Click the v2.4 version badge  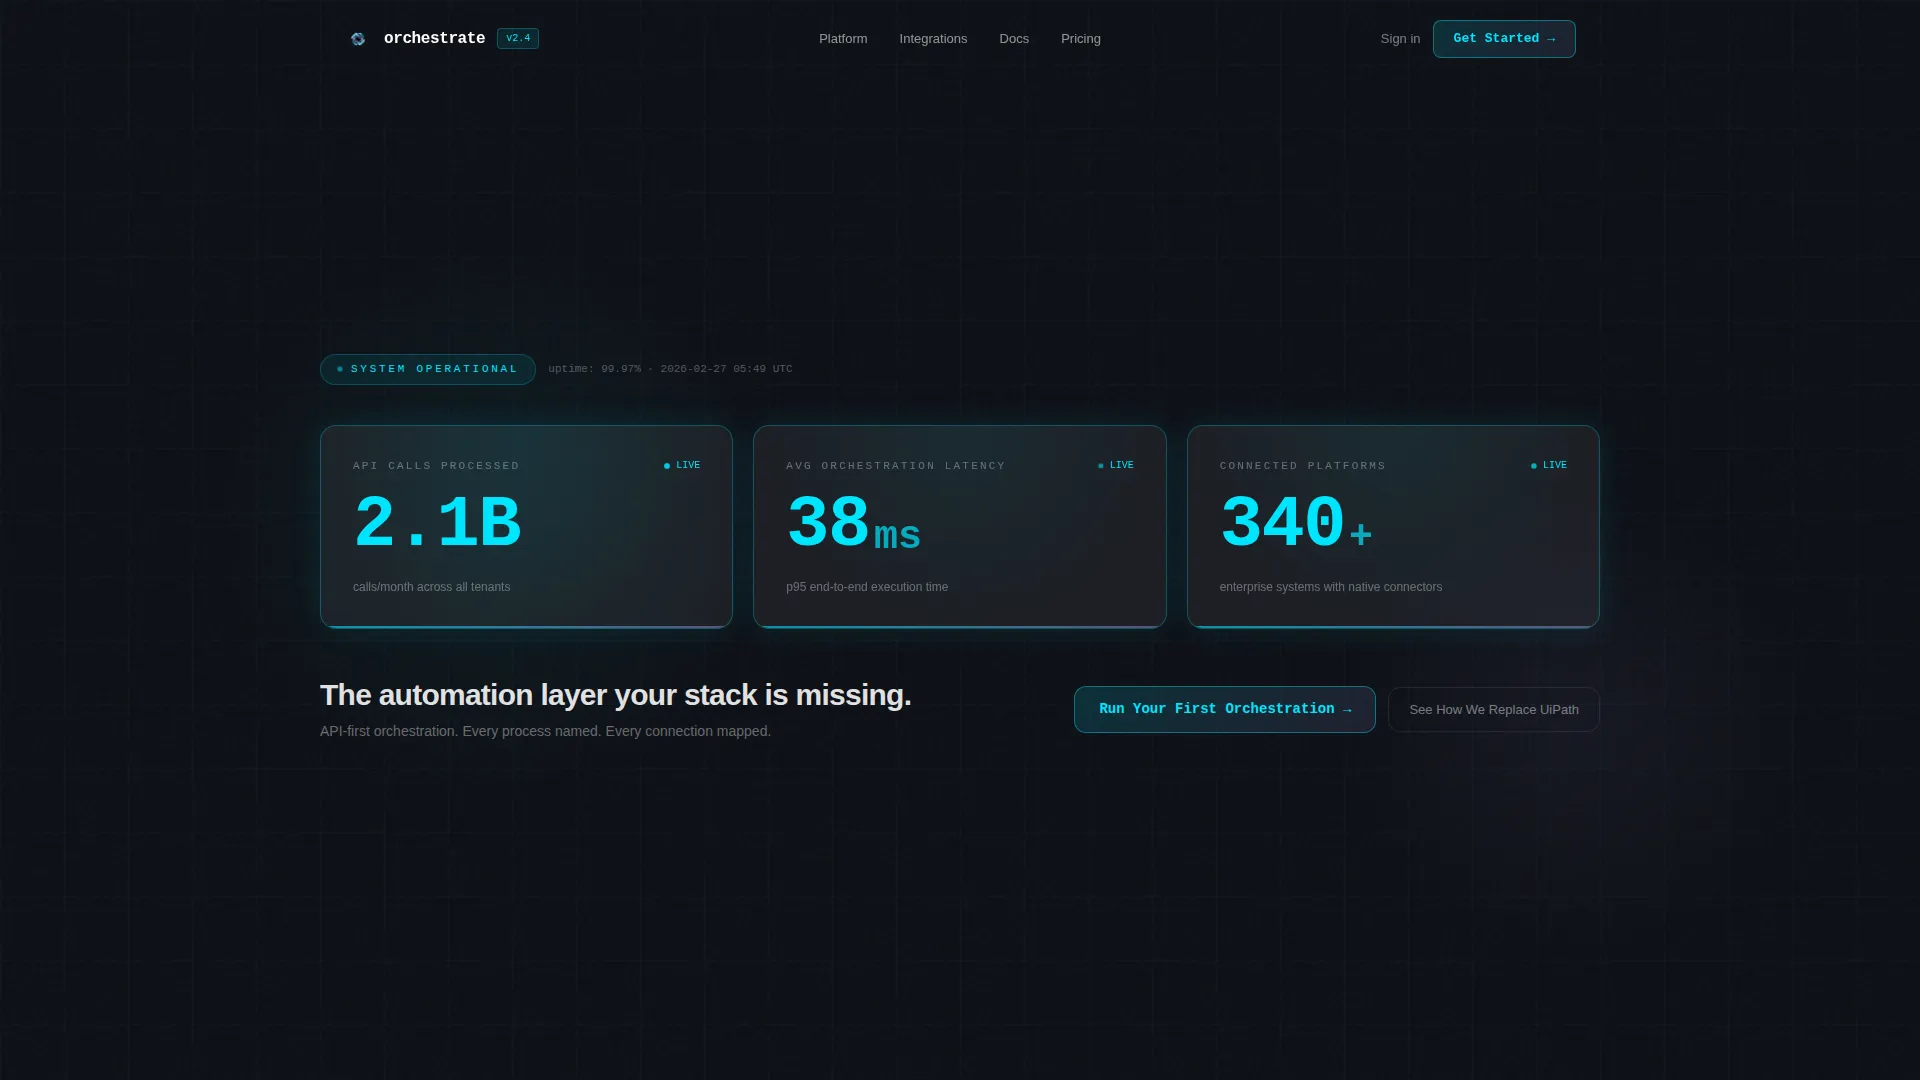(518, 38)
